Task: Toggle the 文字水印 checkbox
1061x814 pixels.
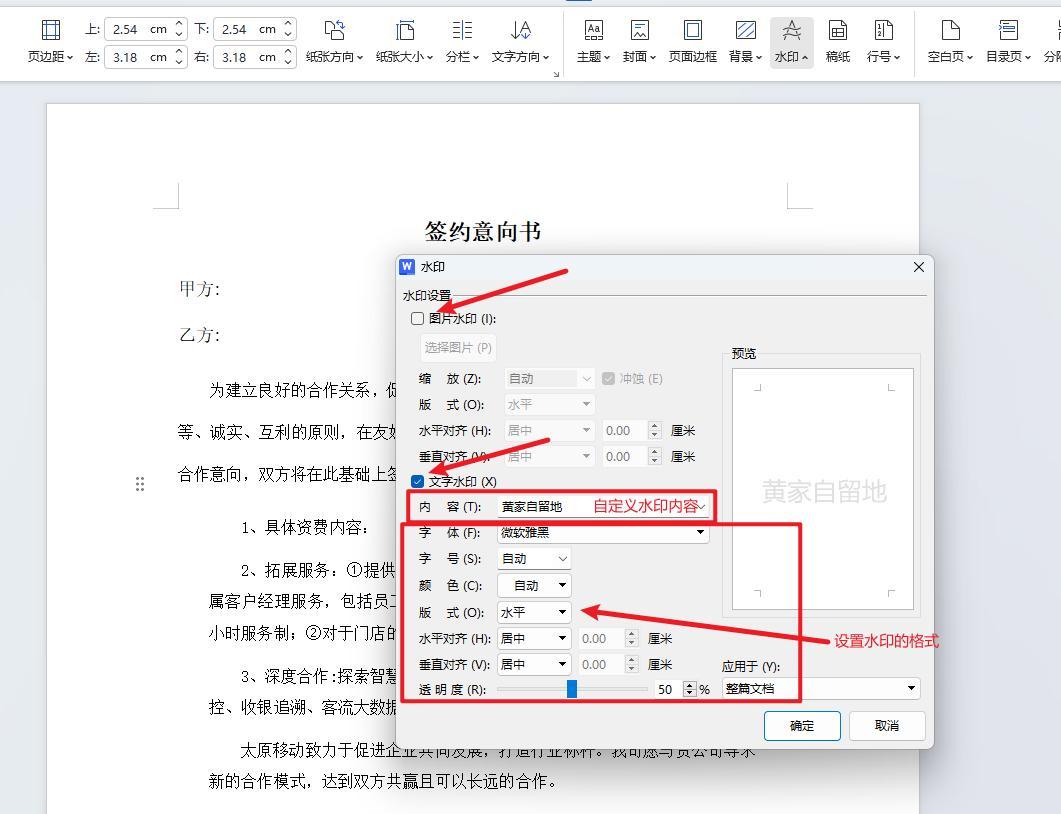Action: [x=417, y=481]
